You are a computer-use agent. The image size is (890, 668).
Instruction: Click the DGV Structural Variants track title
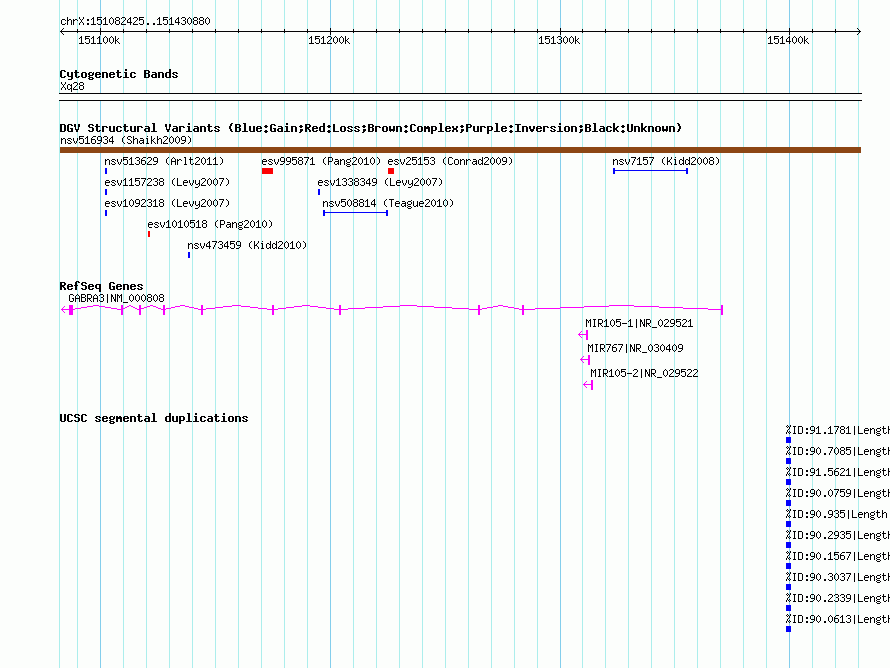(x=371, y=128)
